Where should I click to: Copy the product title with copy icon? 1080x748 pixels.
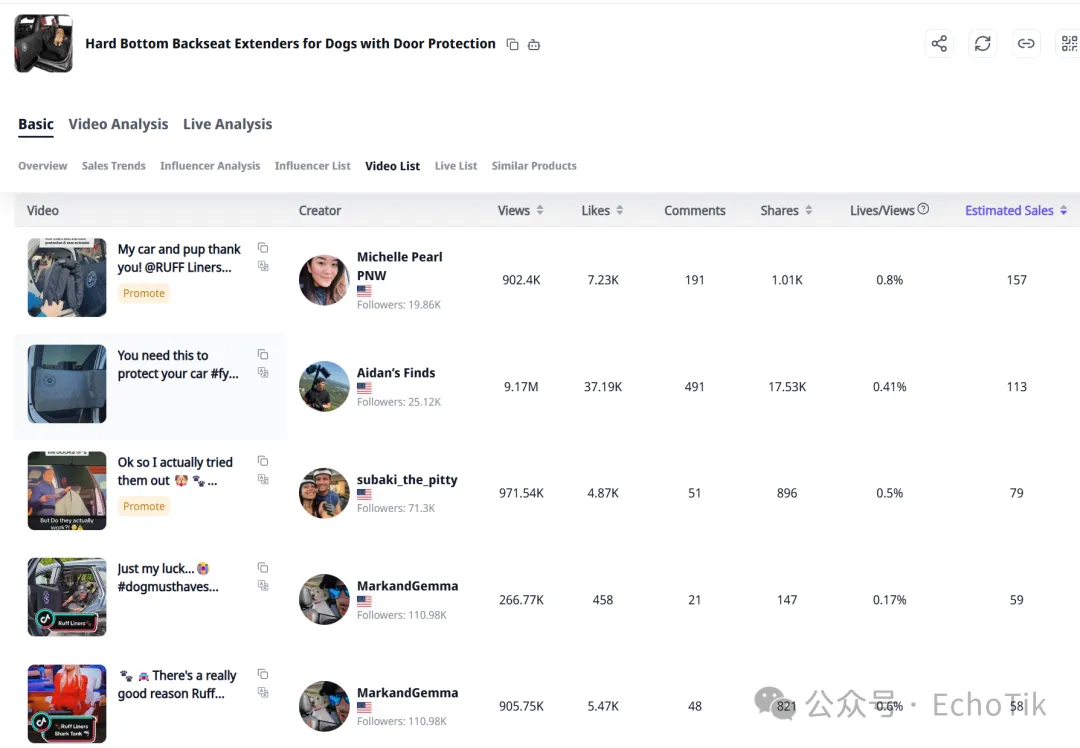(512, 44)
